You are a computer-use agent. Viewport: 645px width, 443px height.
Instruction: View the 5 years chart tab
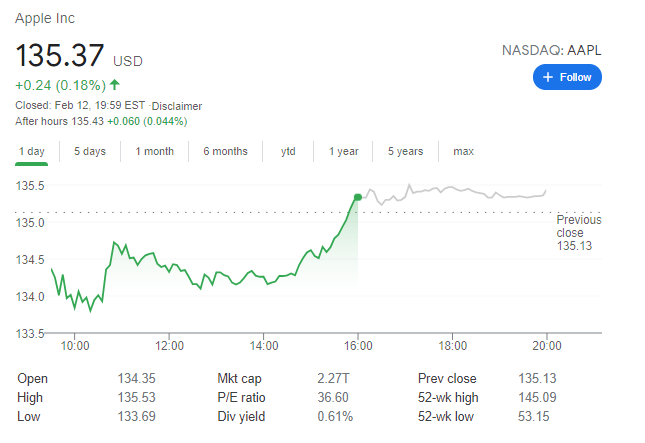[x=405, y=151]
